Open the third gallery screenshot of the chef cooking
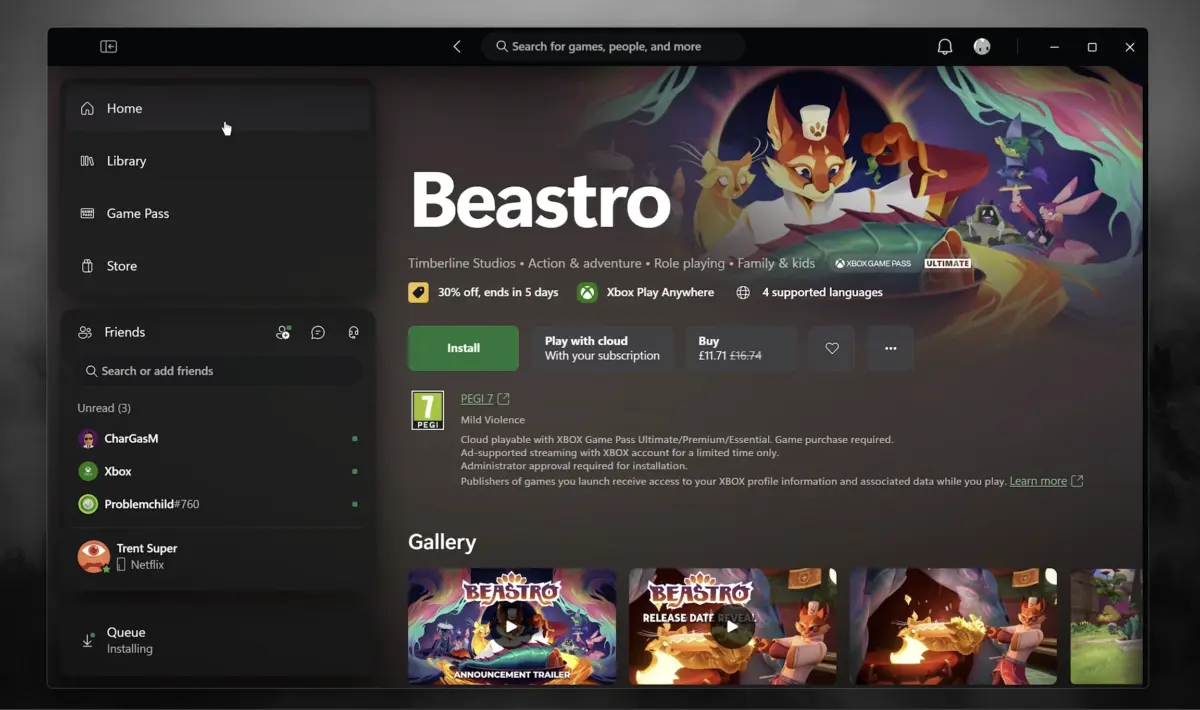Screen dimensions: 1200x710 tap(953, 627)
